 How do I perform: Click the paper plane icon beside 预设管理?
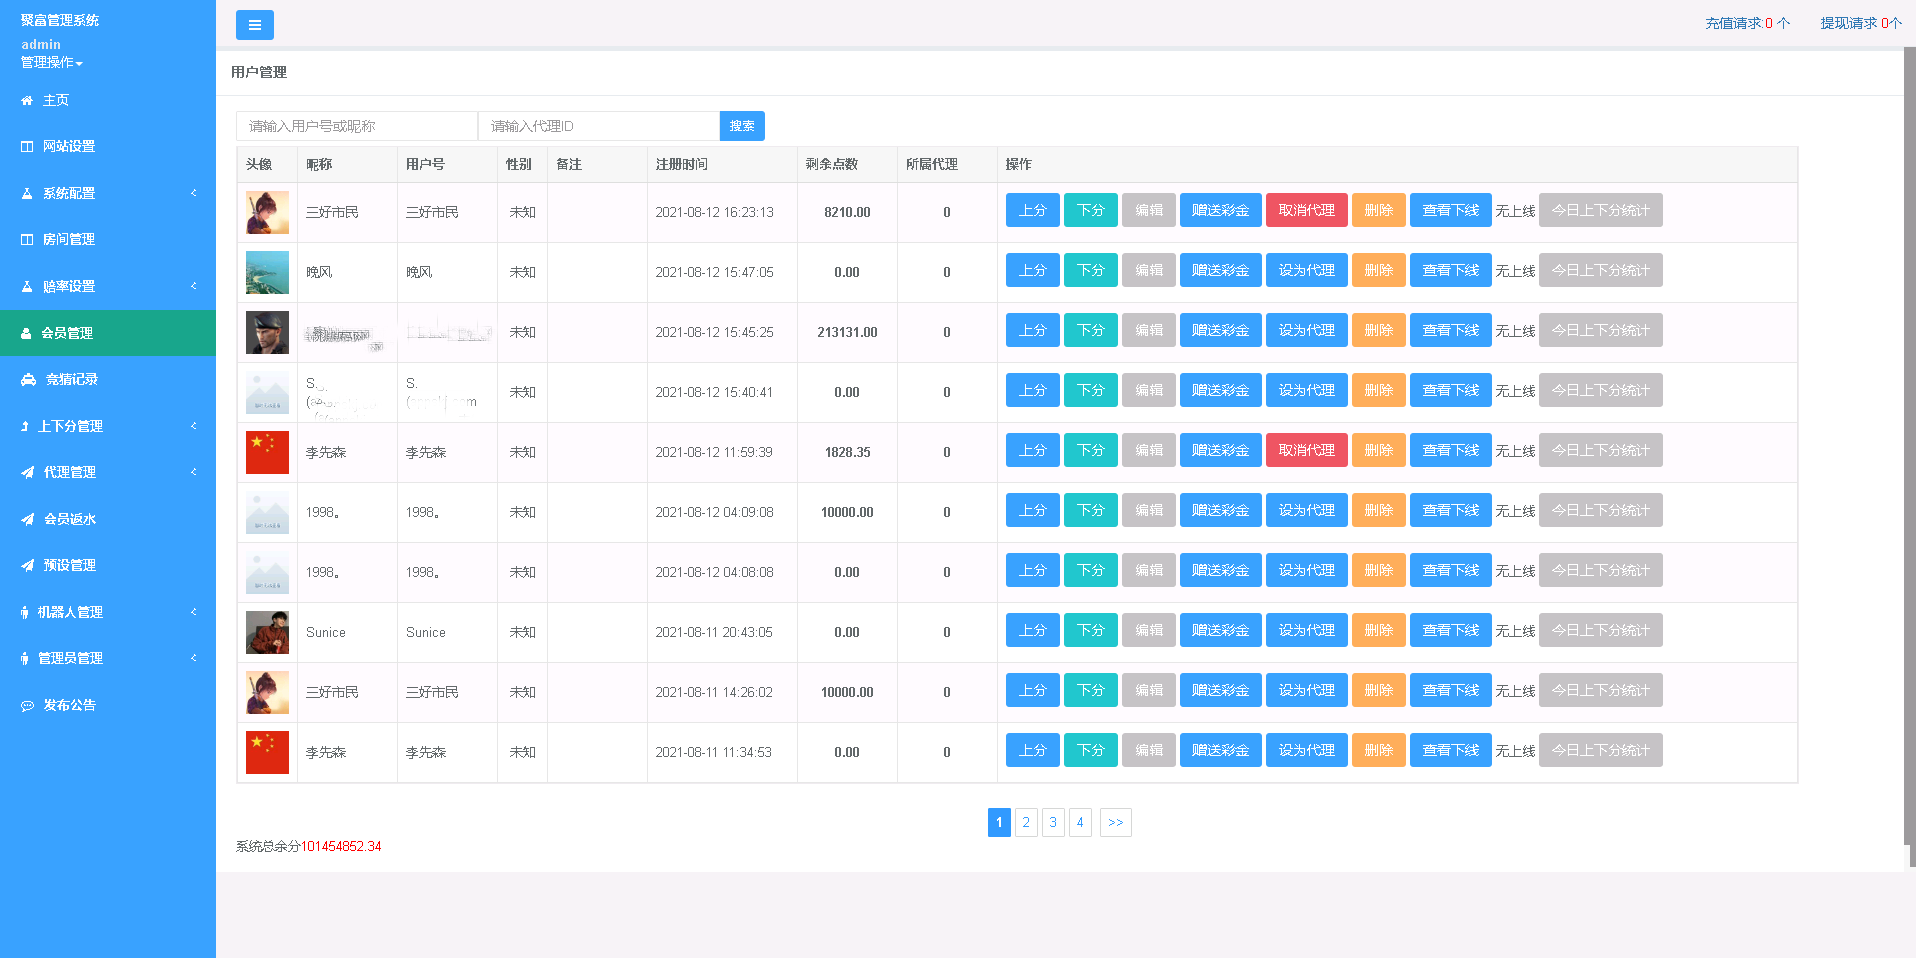point(27,566)
